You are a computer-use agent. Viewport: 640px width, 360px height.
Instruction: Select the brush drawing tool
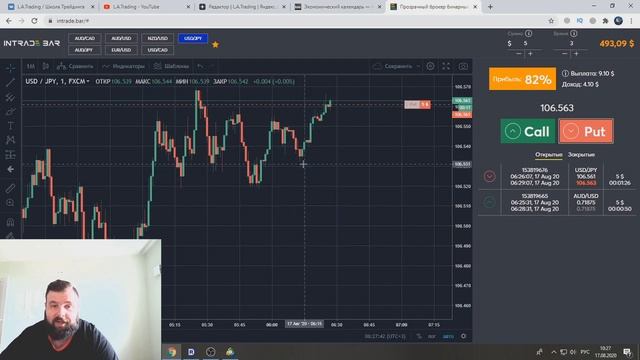(x=10, y=111)
